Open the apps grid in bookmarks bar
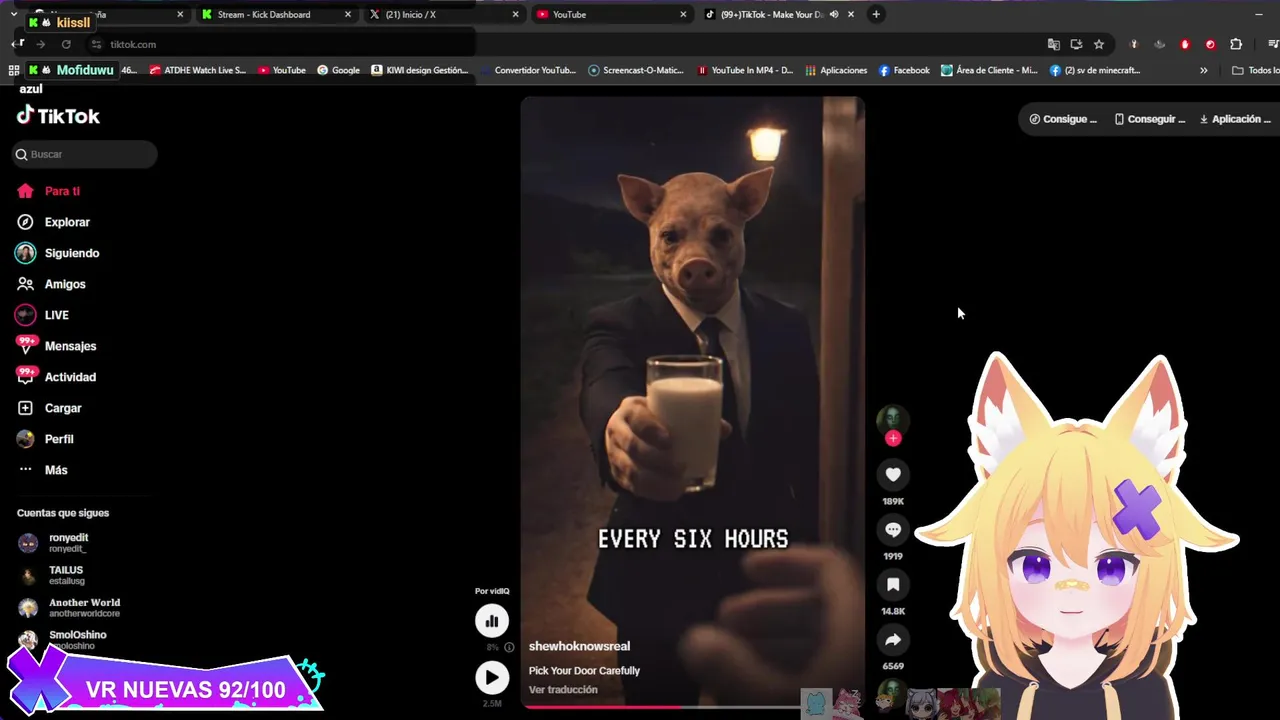The height and width of the screenshot is (720, 1280). 14,71
